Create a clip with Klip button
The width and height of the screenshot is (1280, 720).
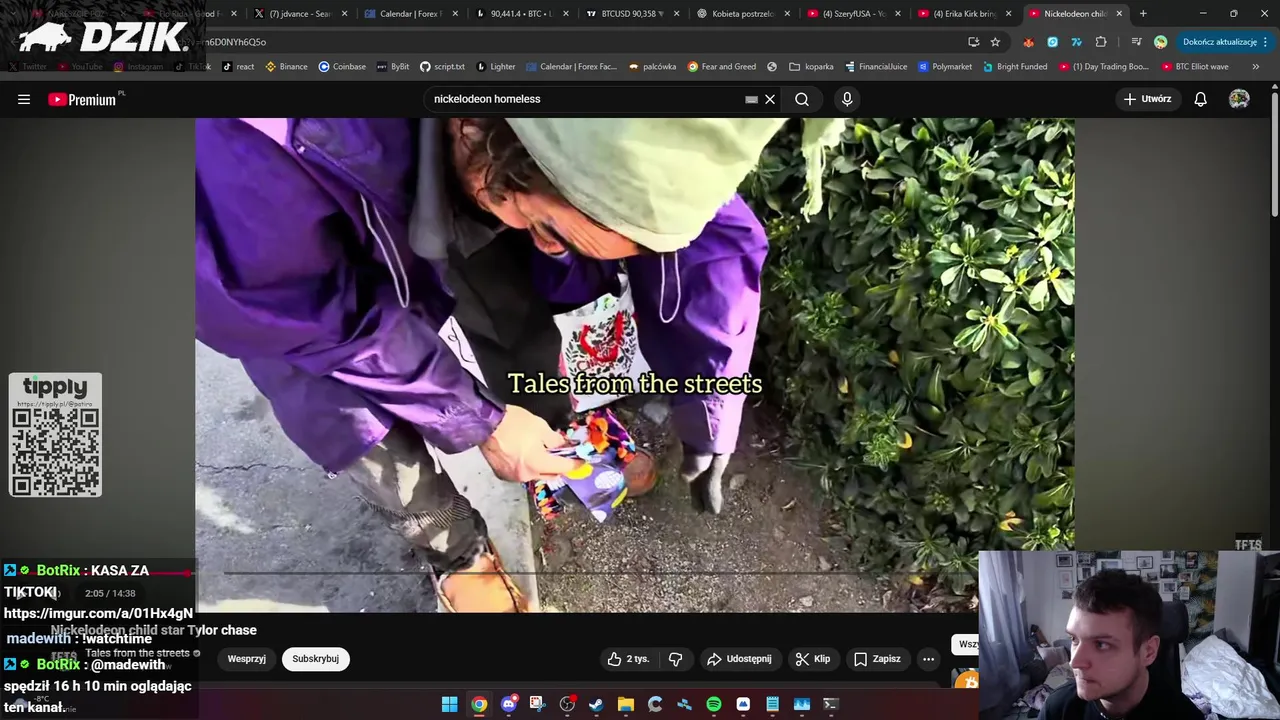pyautogui.click(x=813, y=659)
